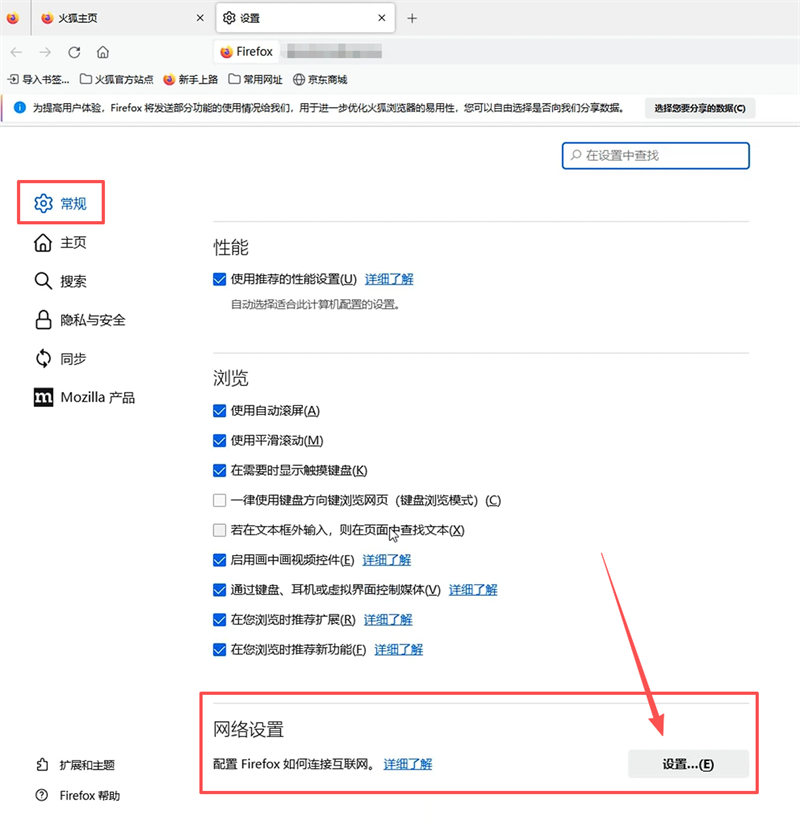Open the 主页 home settings icon
800x824 pixels.
pos(42,242)
